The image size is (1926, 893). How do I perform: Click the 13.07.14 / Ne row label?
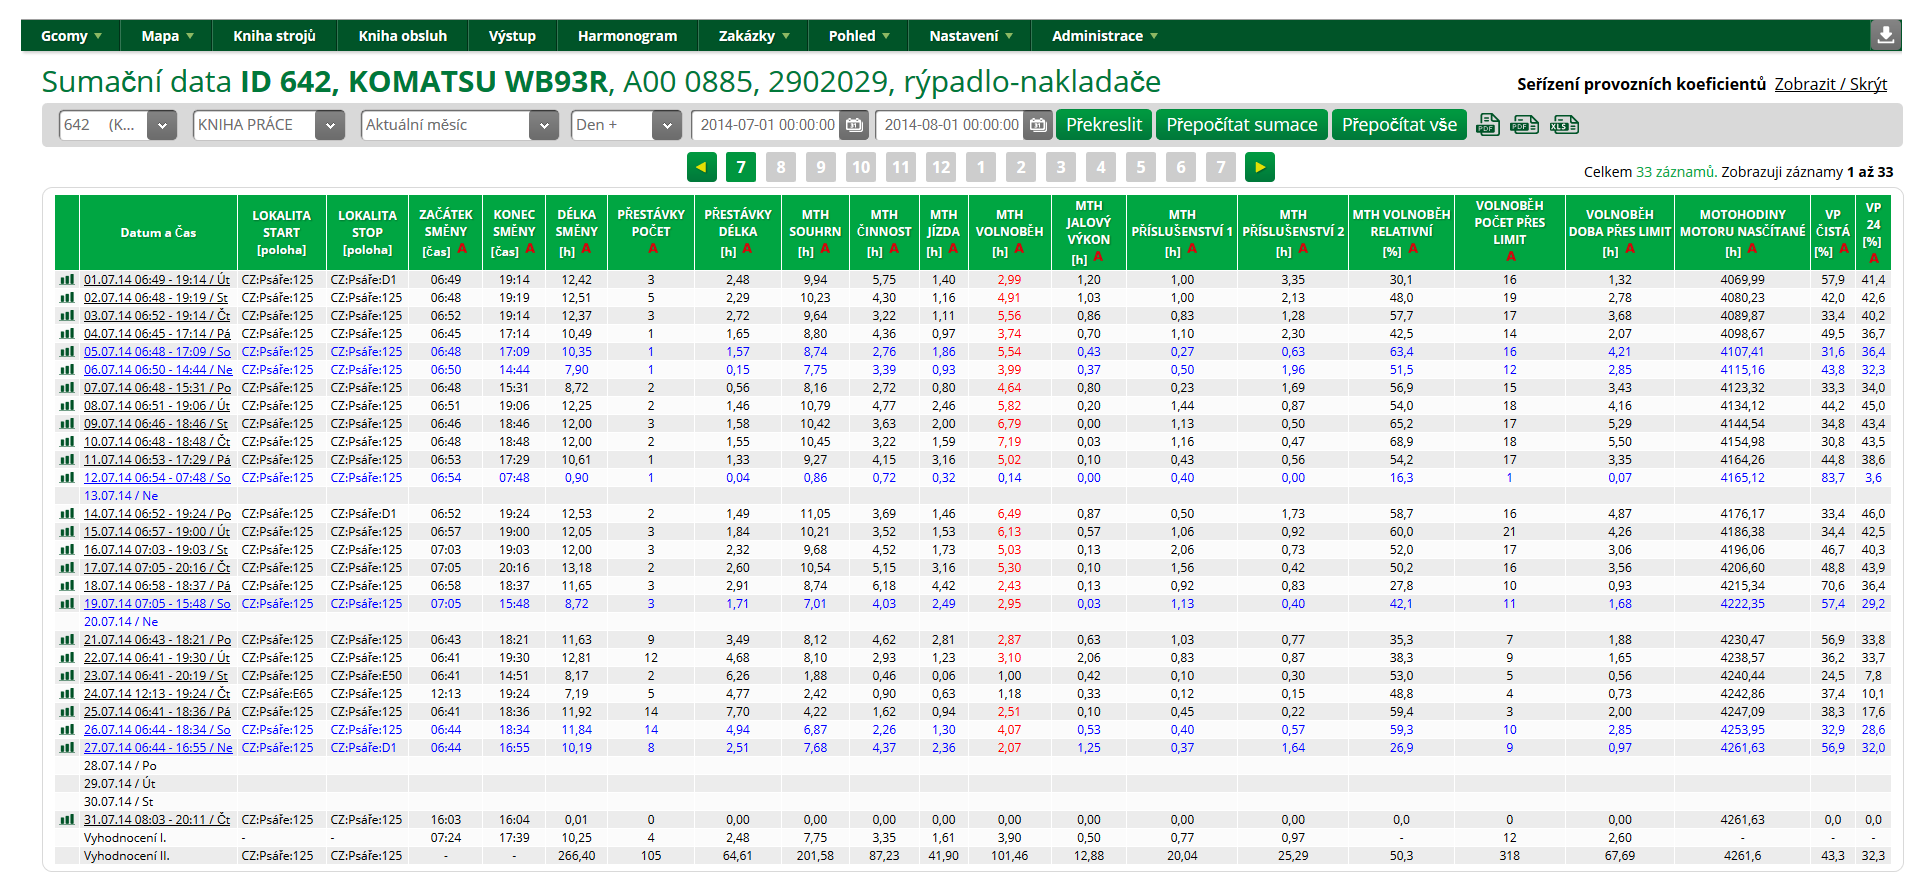[x=121, y=496]
